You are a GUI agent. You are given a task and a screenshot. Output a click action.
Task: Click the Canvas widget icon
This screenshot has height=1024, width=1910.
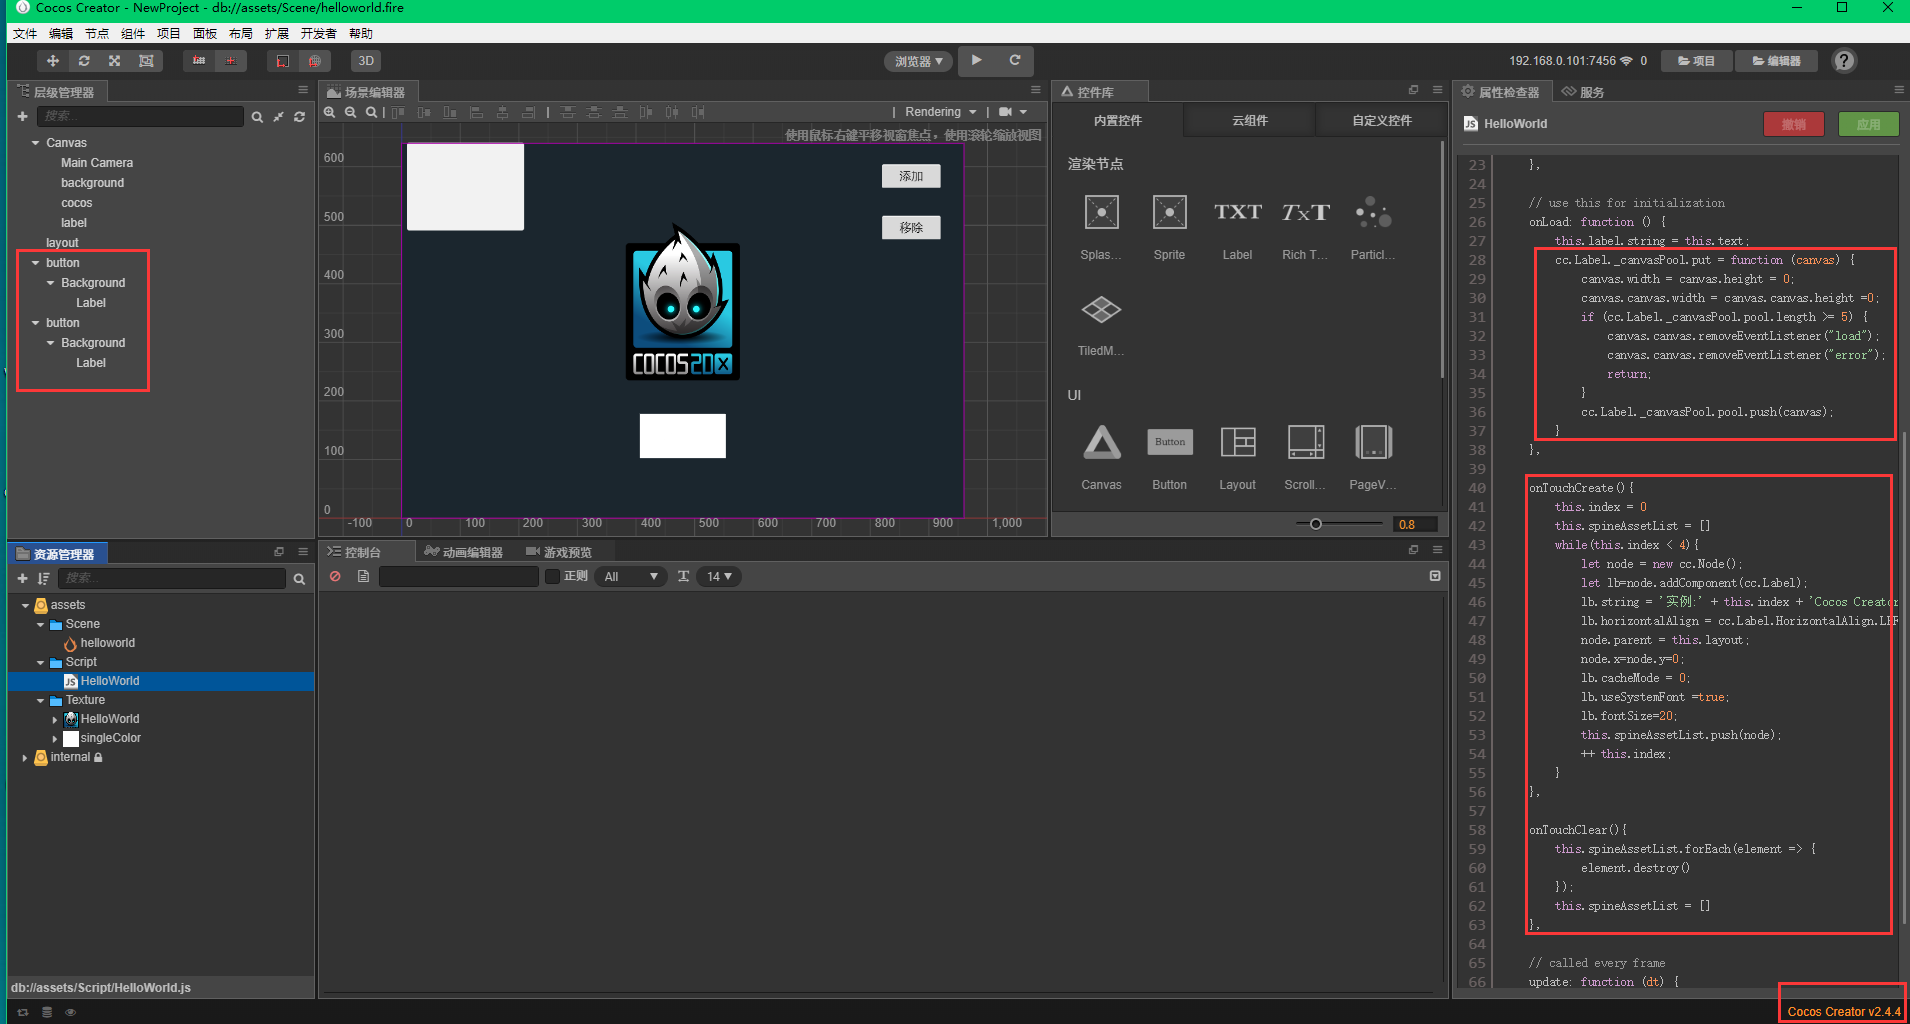[1101, 442]
